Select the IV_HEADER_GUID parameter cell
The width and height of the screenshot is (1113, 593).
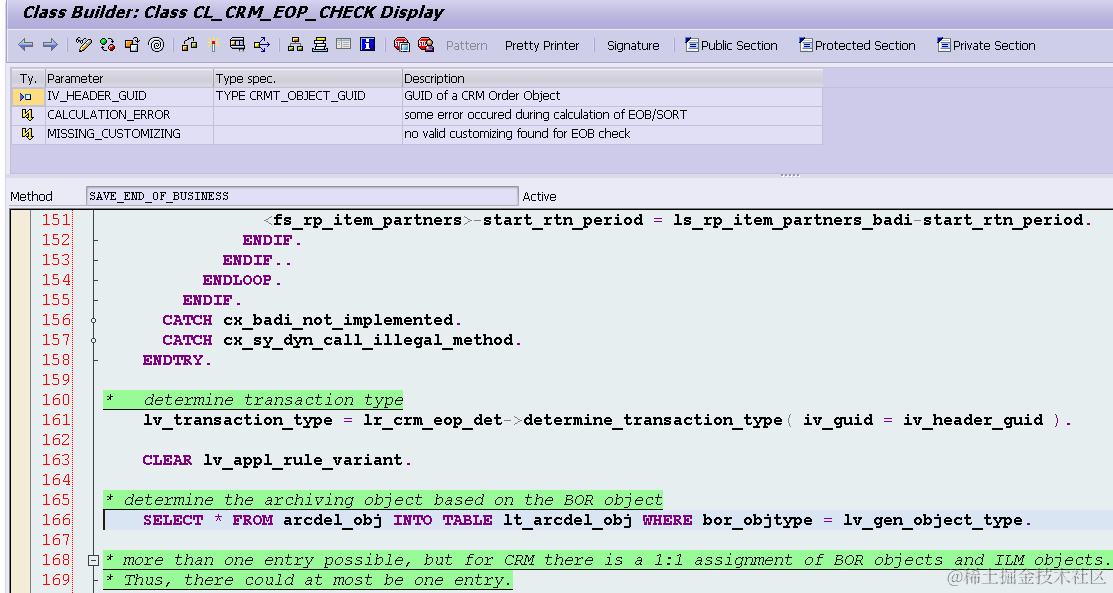pyautogui.click(x=129, y=96)
